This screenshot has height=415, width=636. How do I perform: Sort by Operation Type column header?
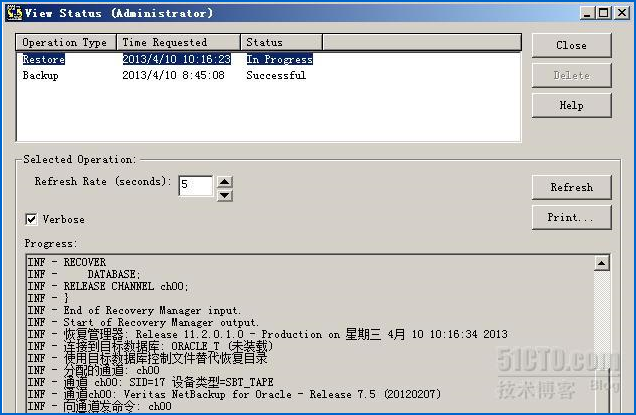[x=66, y=42]
